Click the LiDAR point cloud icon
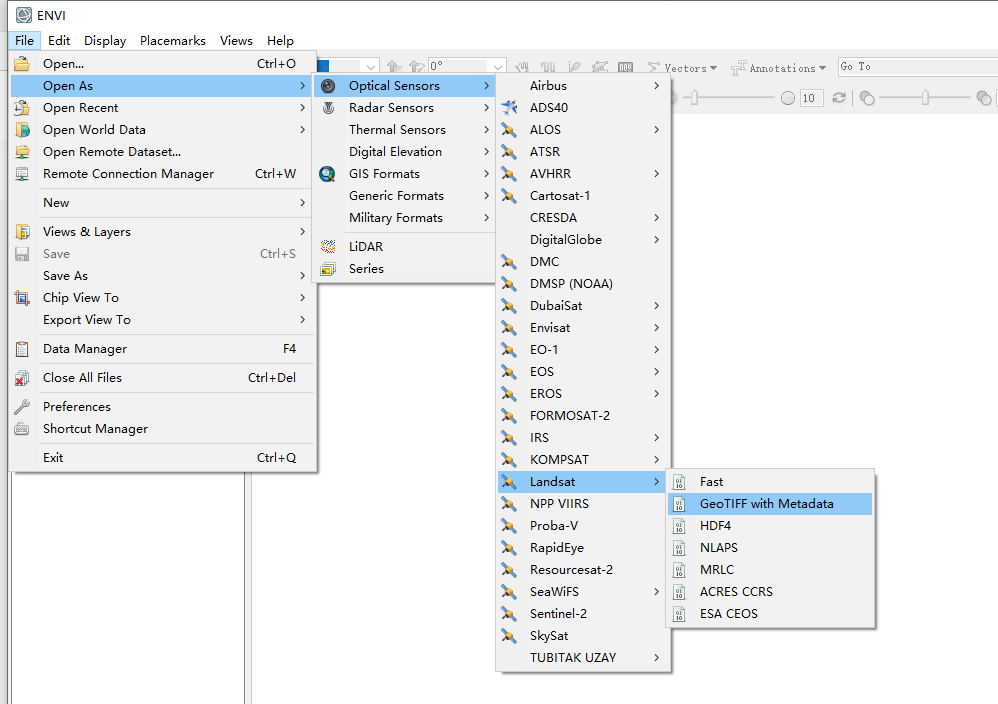This screenshot has width=998, height=704. (328, 246)
